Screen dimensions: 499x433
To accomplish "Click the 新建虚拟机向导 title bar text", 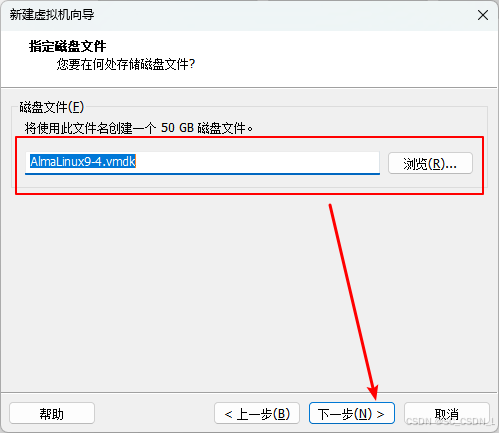I will click(52, 15).
